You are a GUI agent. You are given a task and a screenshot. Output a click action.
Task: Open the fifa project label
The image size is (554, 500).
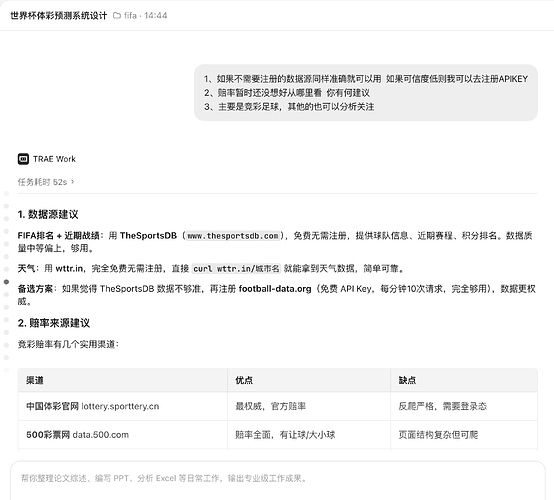coord(130,16)
